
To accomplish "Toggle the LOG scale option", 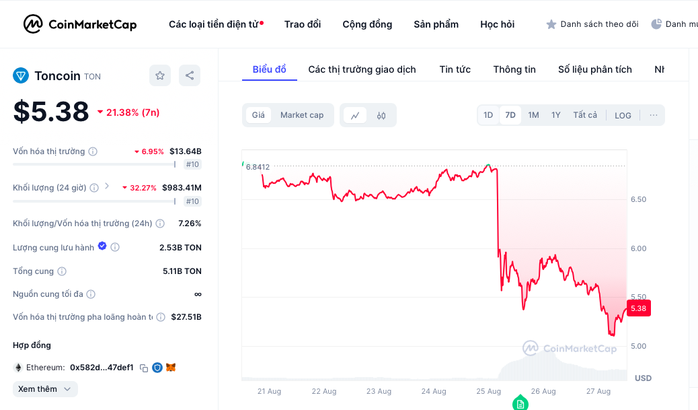I will [622, 115].
